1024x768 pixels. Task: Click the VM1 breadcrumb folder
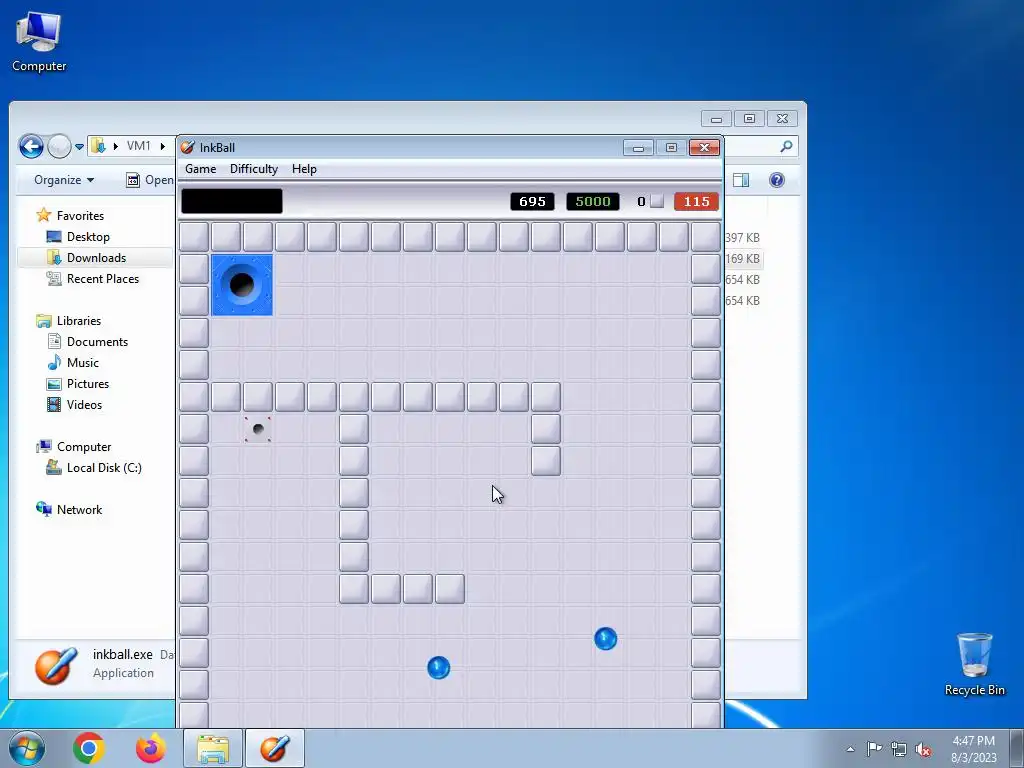(138, 146)
